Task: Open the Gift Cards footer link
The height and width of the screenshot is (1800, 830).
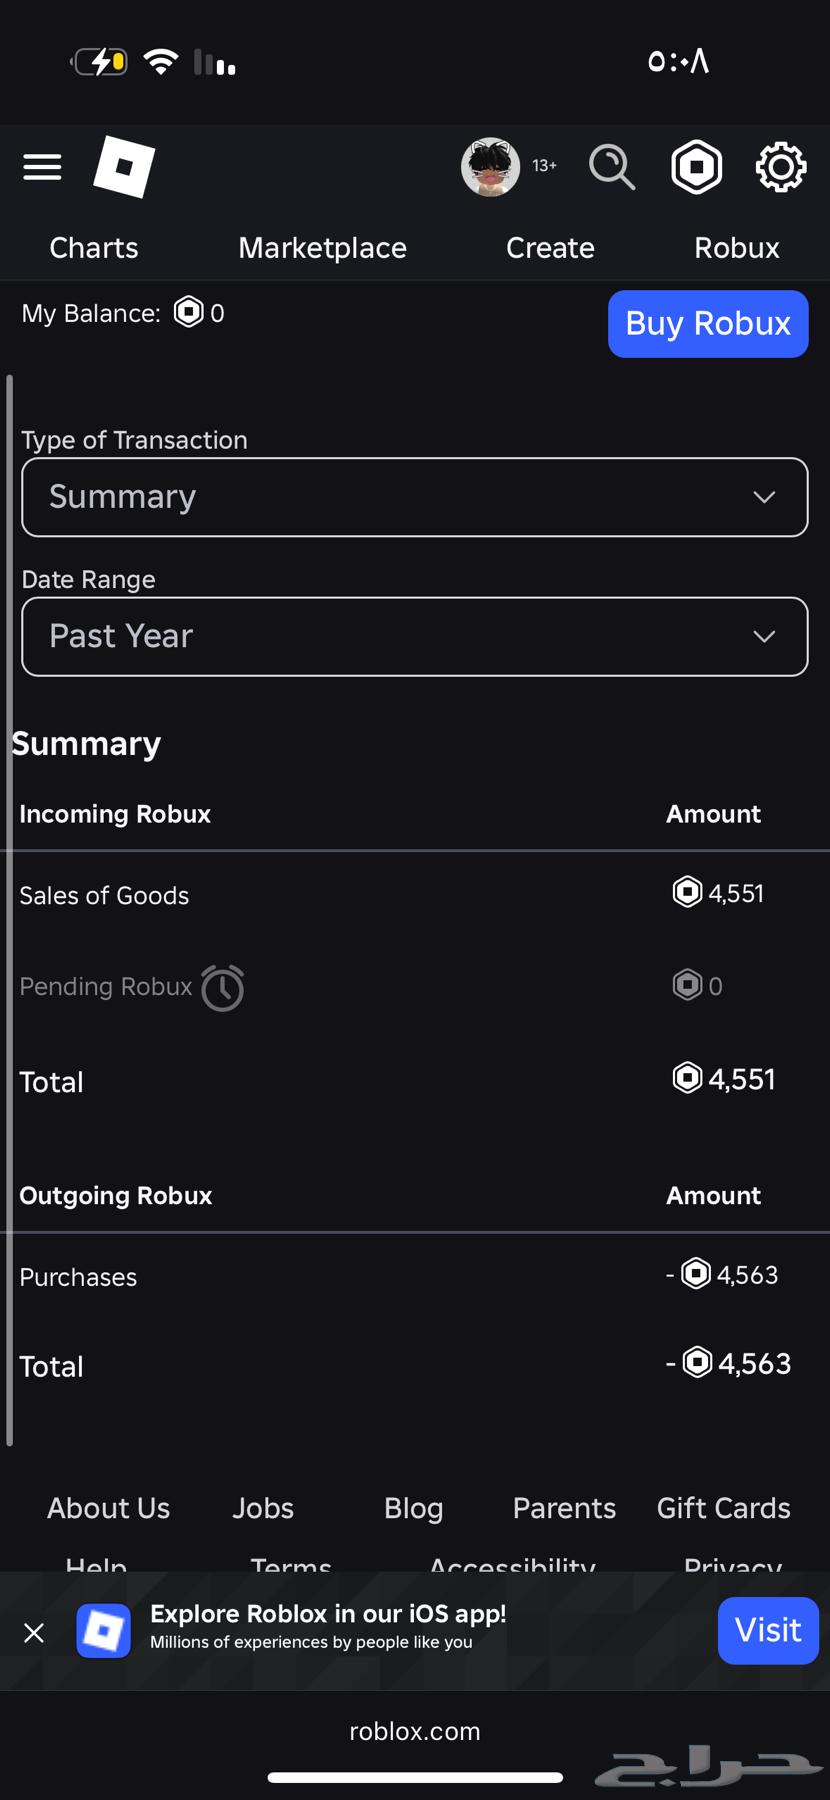Action: (x=723, y=1508)
